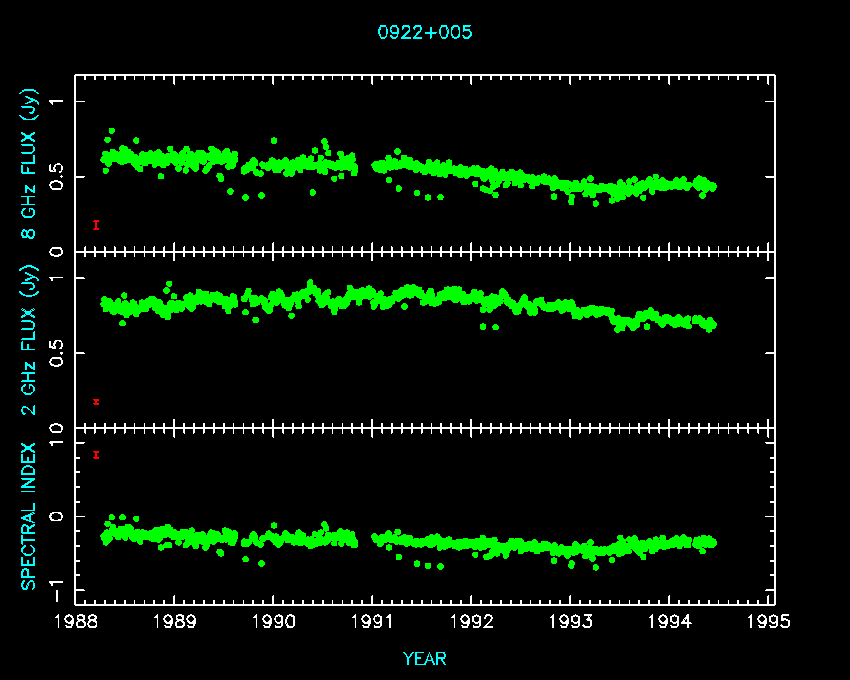This screenshot has height=680, width=850.
Task: Select the 1989 tick label
Action: tap(175, 622)
